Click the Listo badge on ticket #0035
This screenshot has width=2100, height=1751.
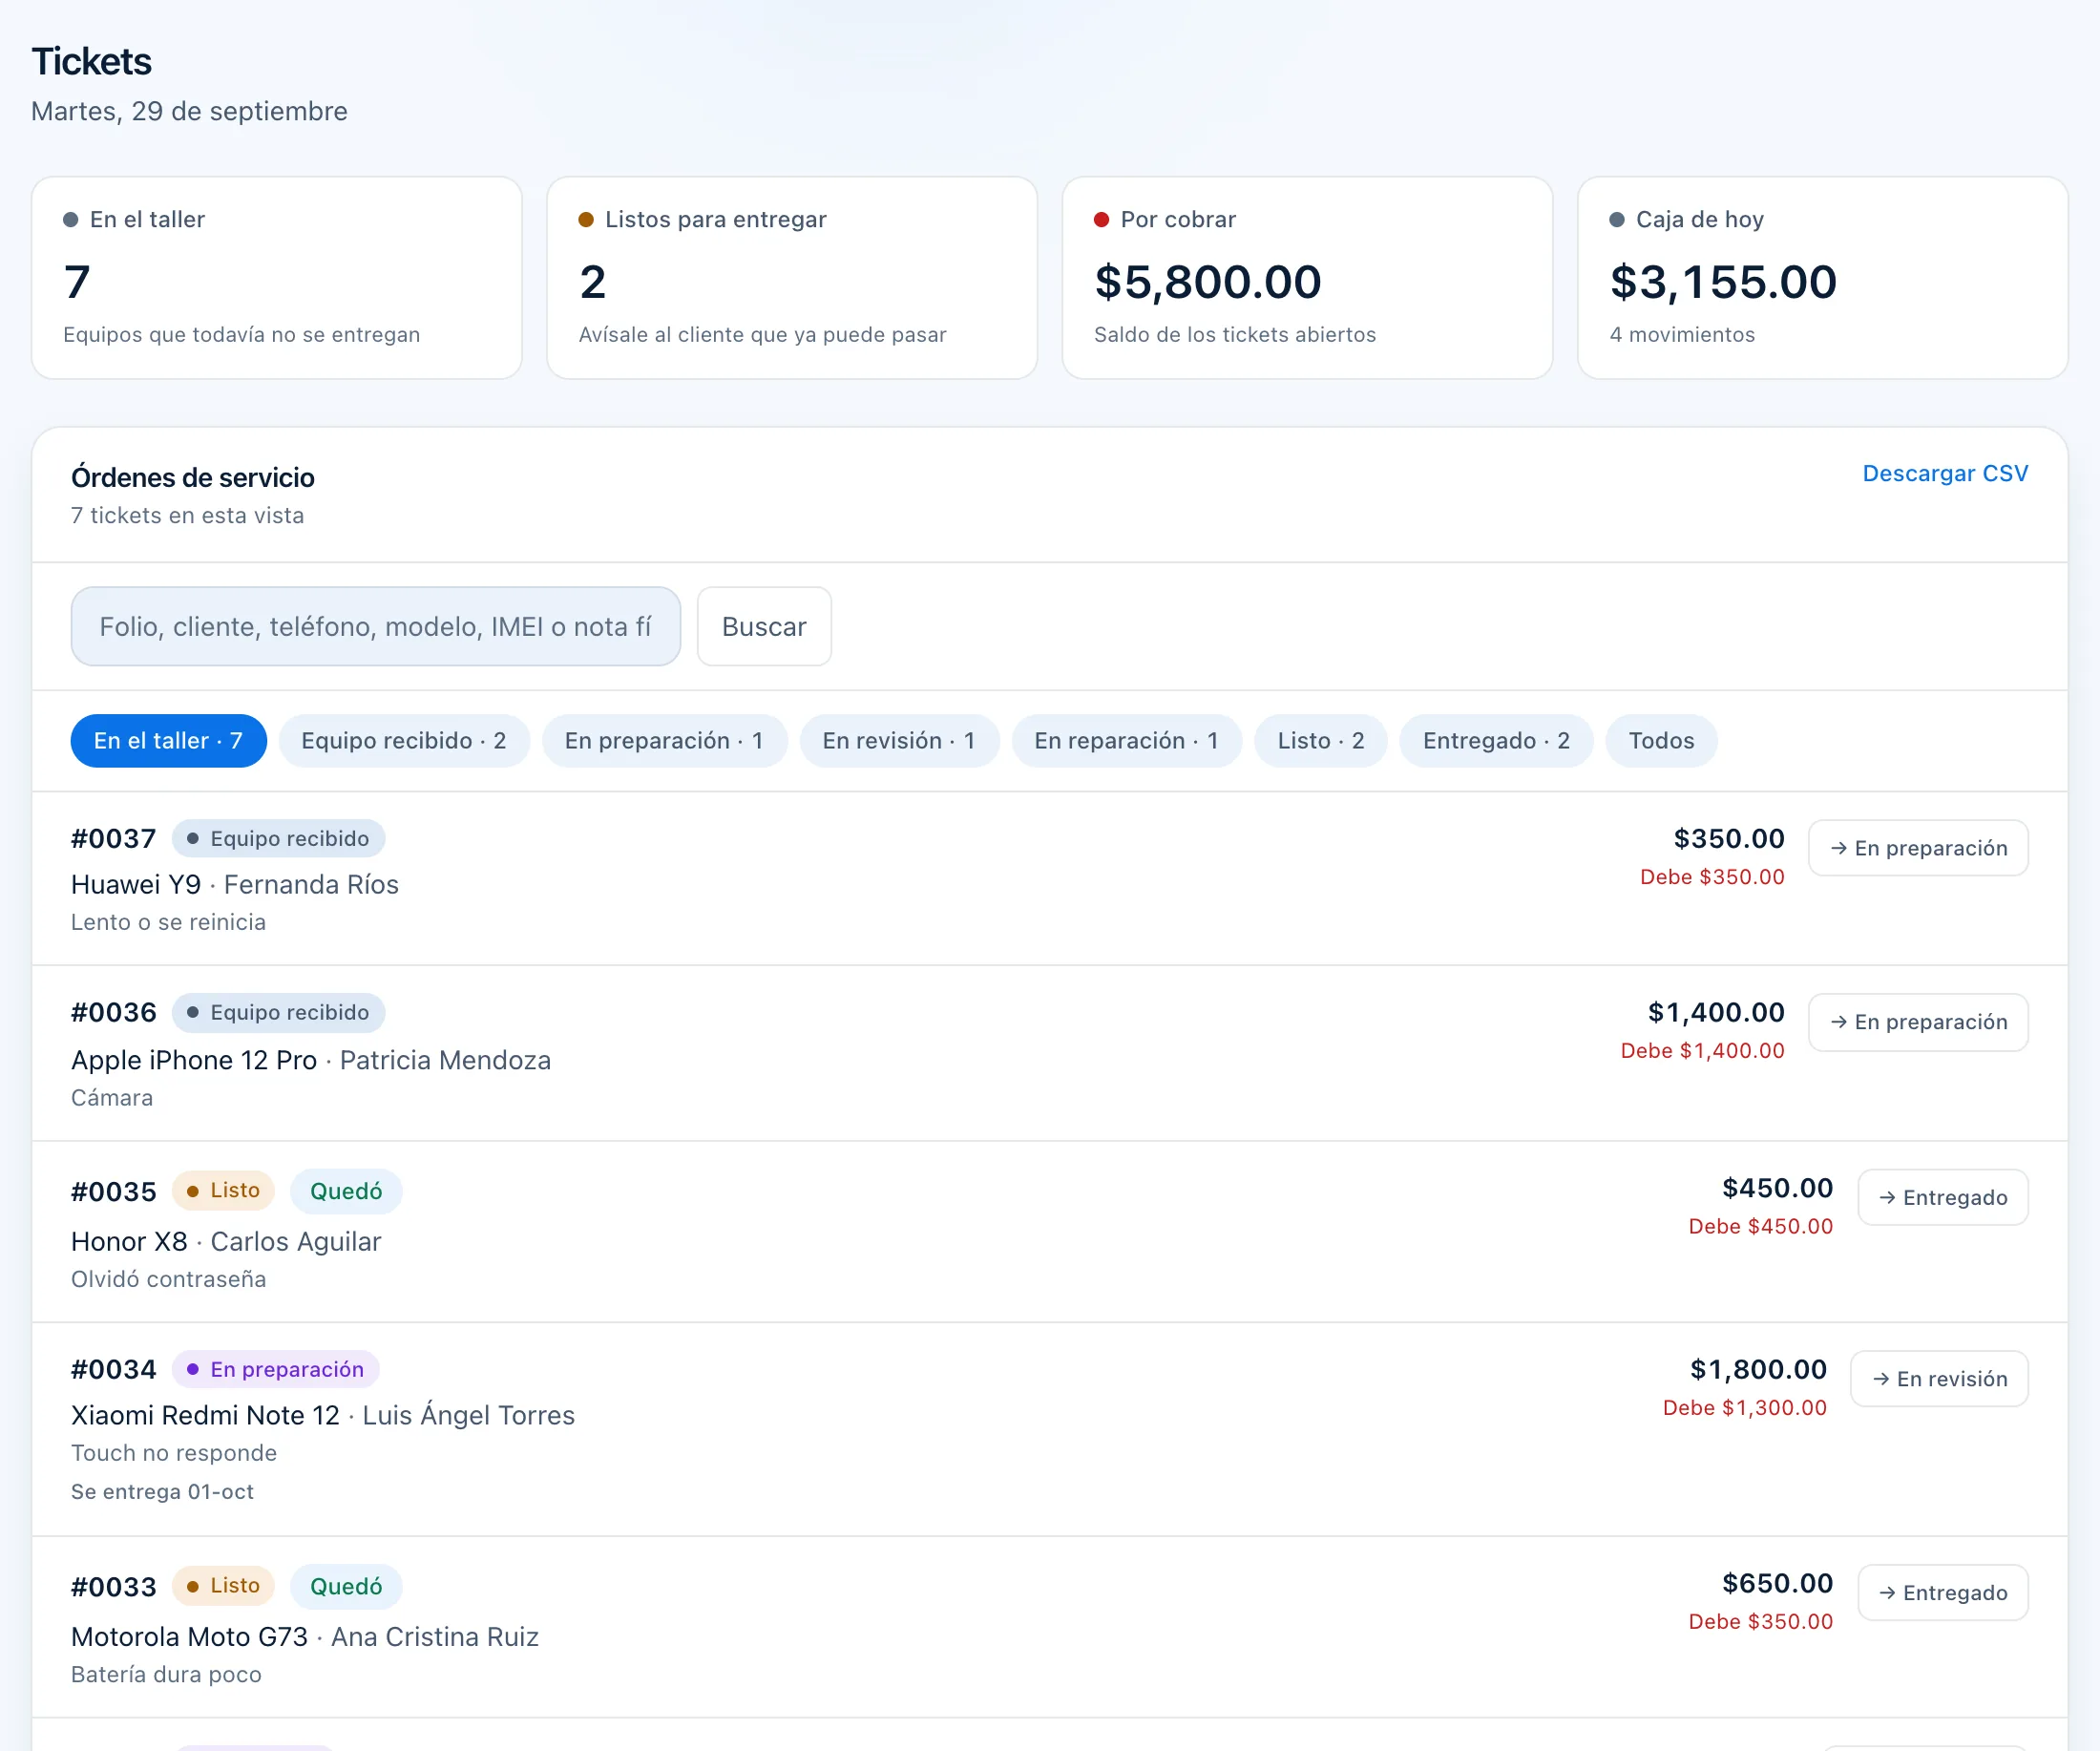click(x=223, y=1190)
